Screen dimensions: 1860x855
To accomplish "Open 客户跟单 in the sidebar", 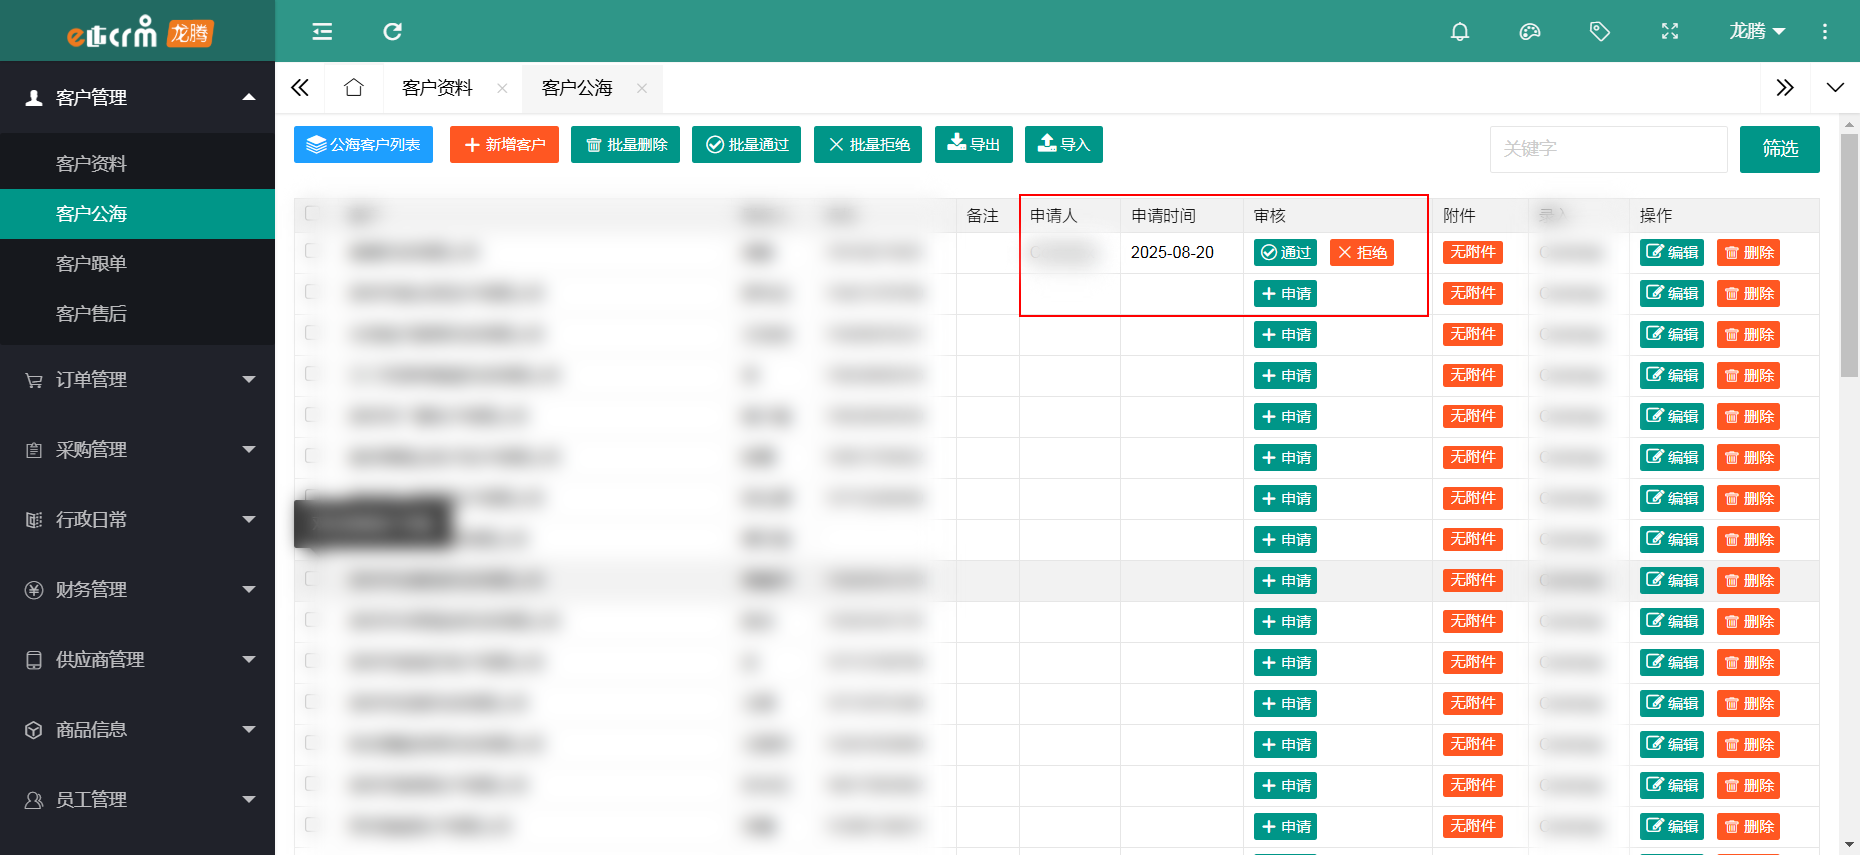I will [x=91, y=264].
